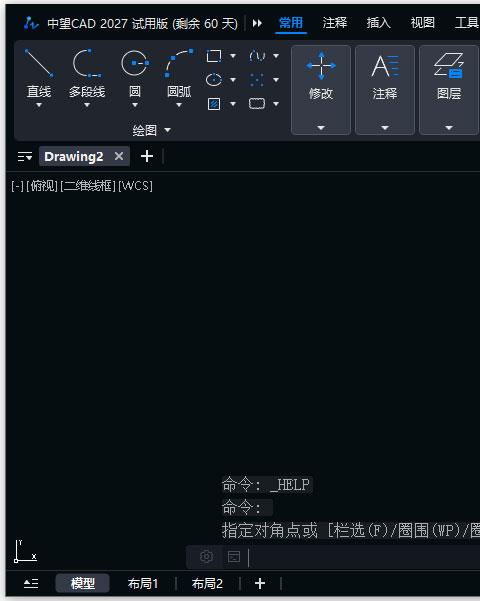Focus the command line input field
The height and width of the screenshot is (601, 480).
coord(363,557)
